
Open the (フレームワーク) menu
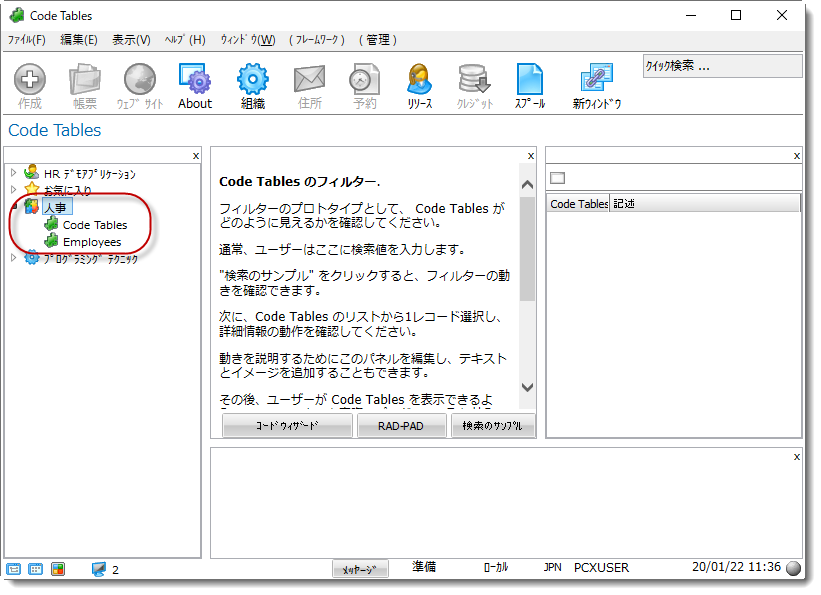tap(317, 40)
